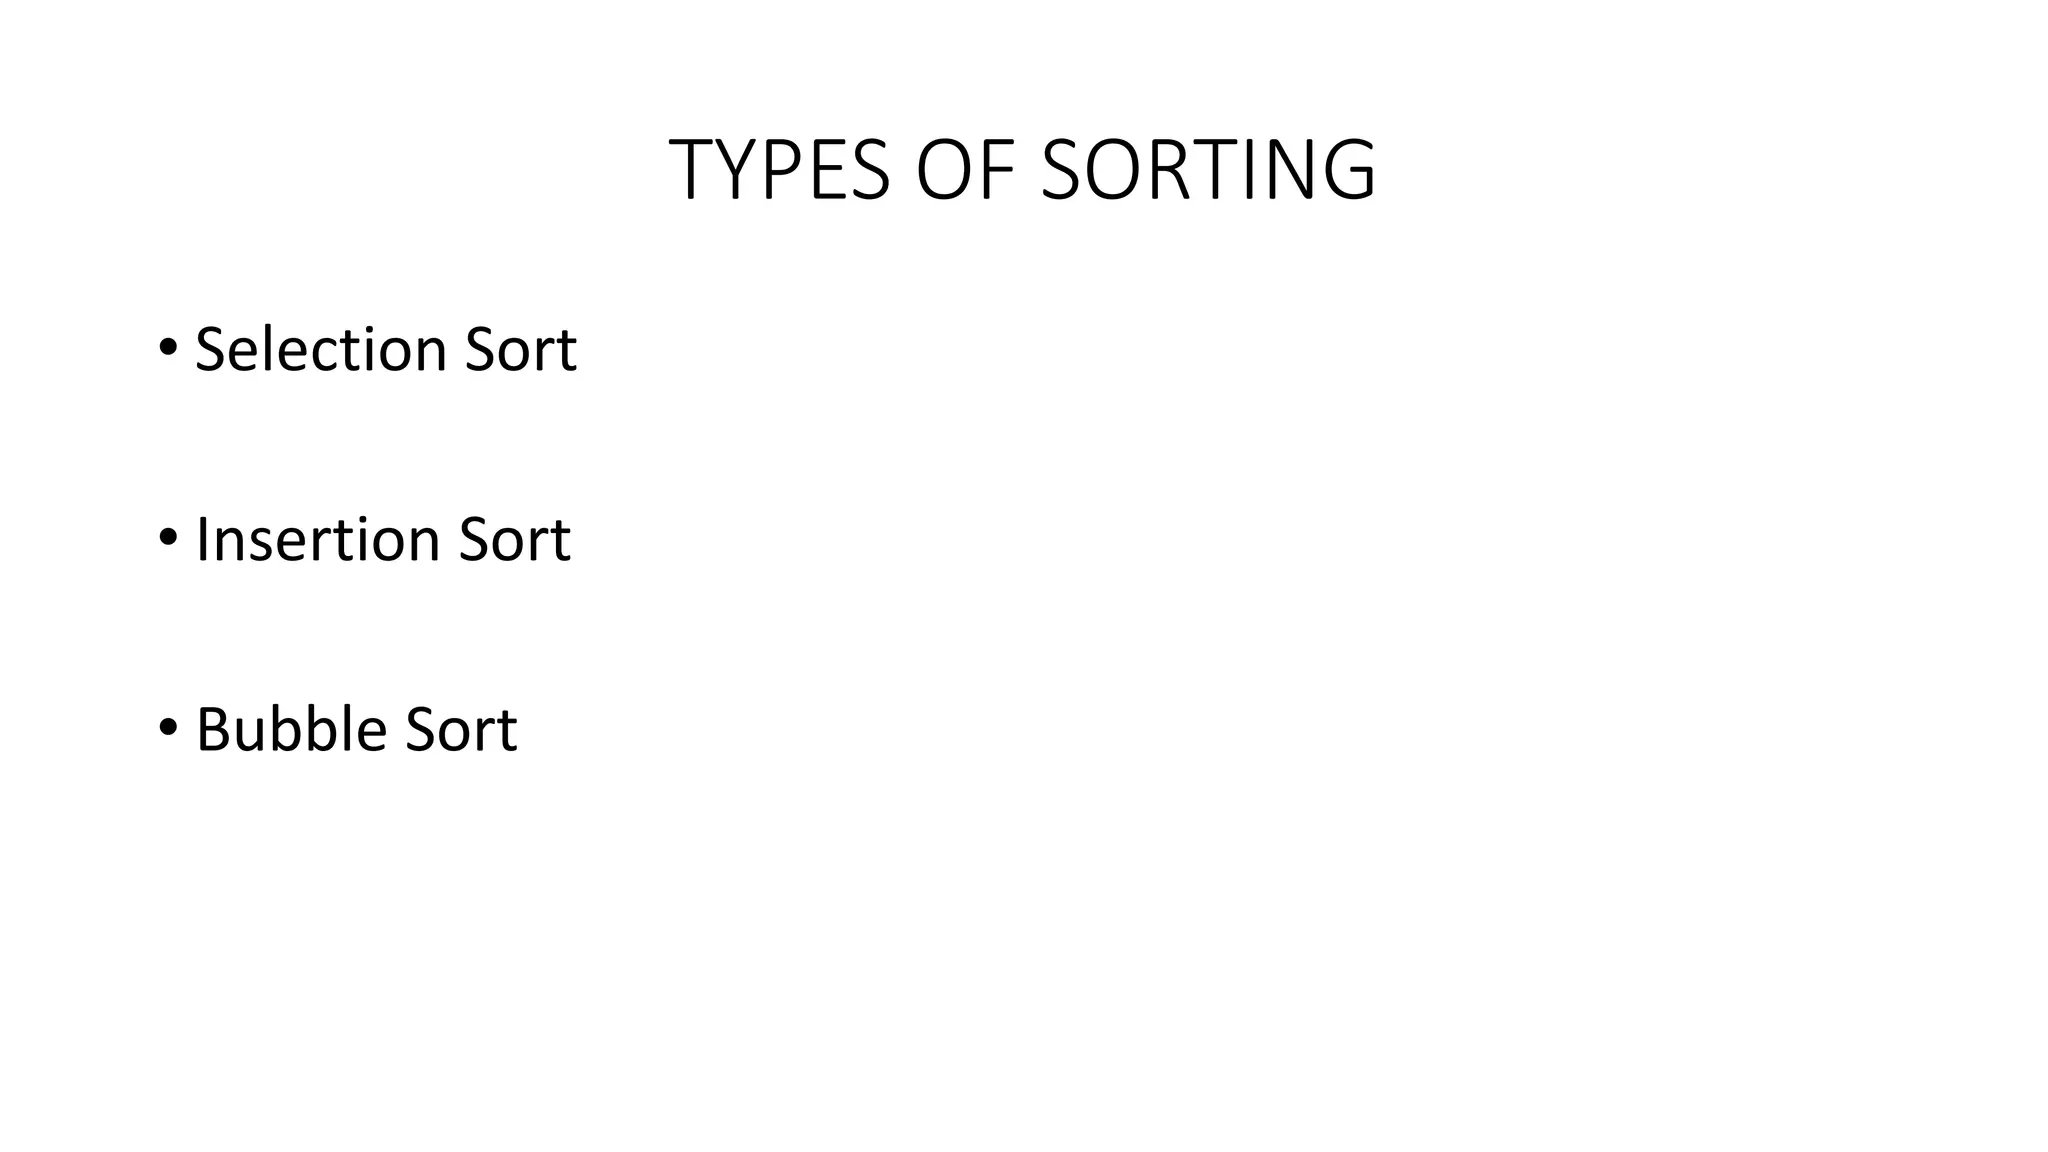Click the word Sort after Insertion
This screenshot has height=1152, width=2048.
pyautogui.click(x=514, y=541)
